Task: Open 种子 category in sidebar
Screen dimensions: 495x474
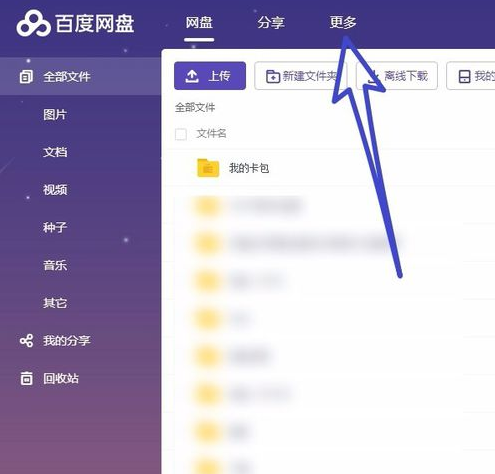Action: click(x=55, y=228)
